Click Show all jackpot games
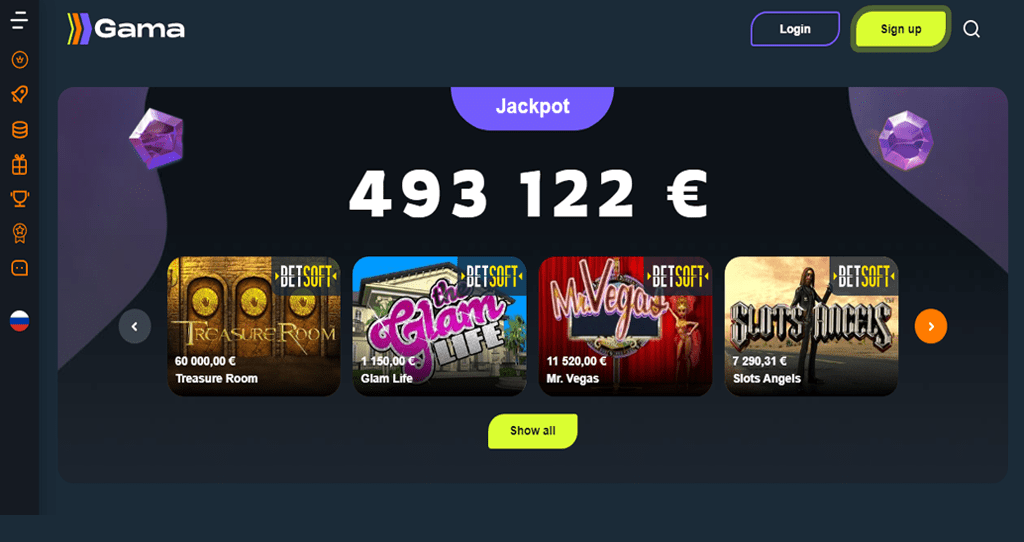 pyautogui.click(x=533, y=431)
